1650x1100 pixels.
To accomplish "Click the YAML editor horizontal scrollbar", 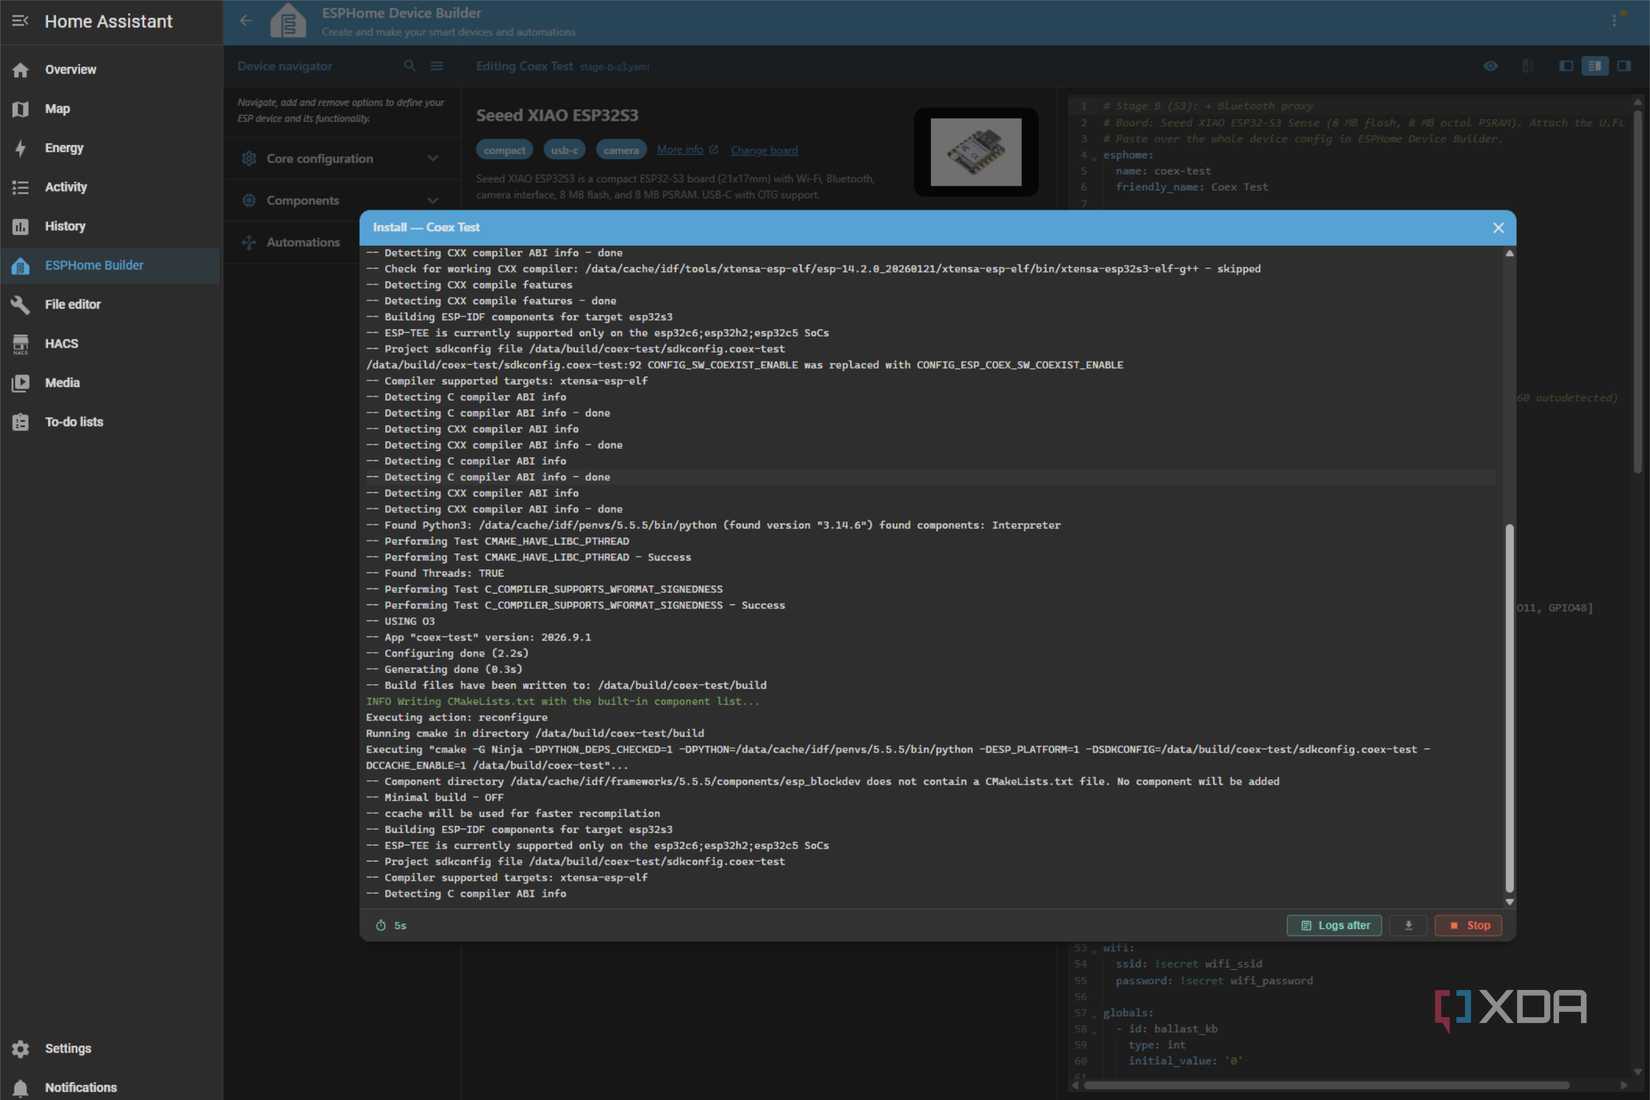I will [1327, 1085].
